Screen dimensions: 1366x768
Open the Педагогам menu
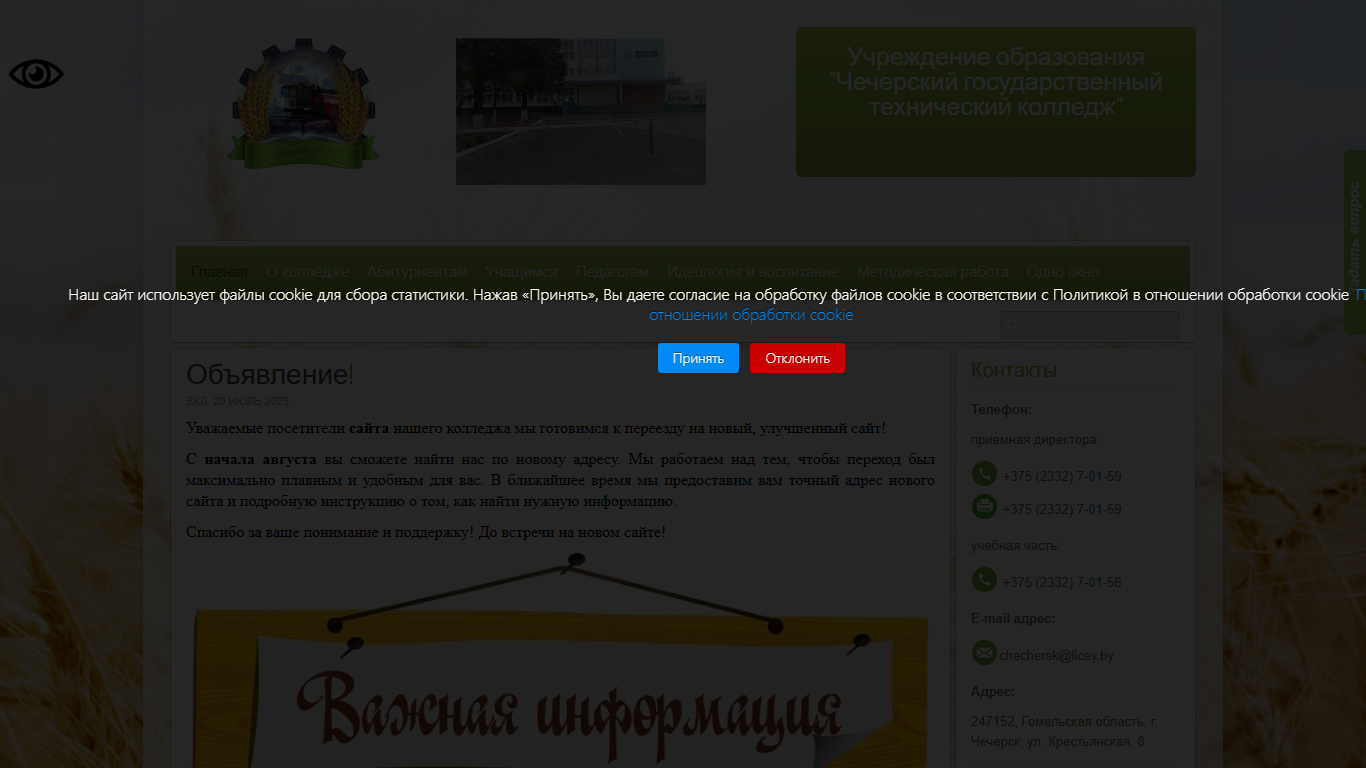click(x=612, y=272)
